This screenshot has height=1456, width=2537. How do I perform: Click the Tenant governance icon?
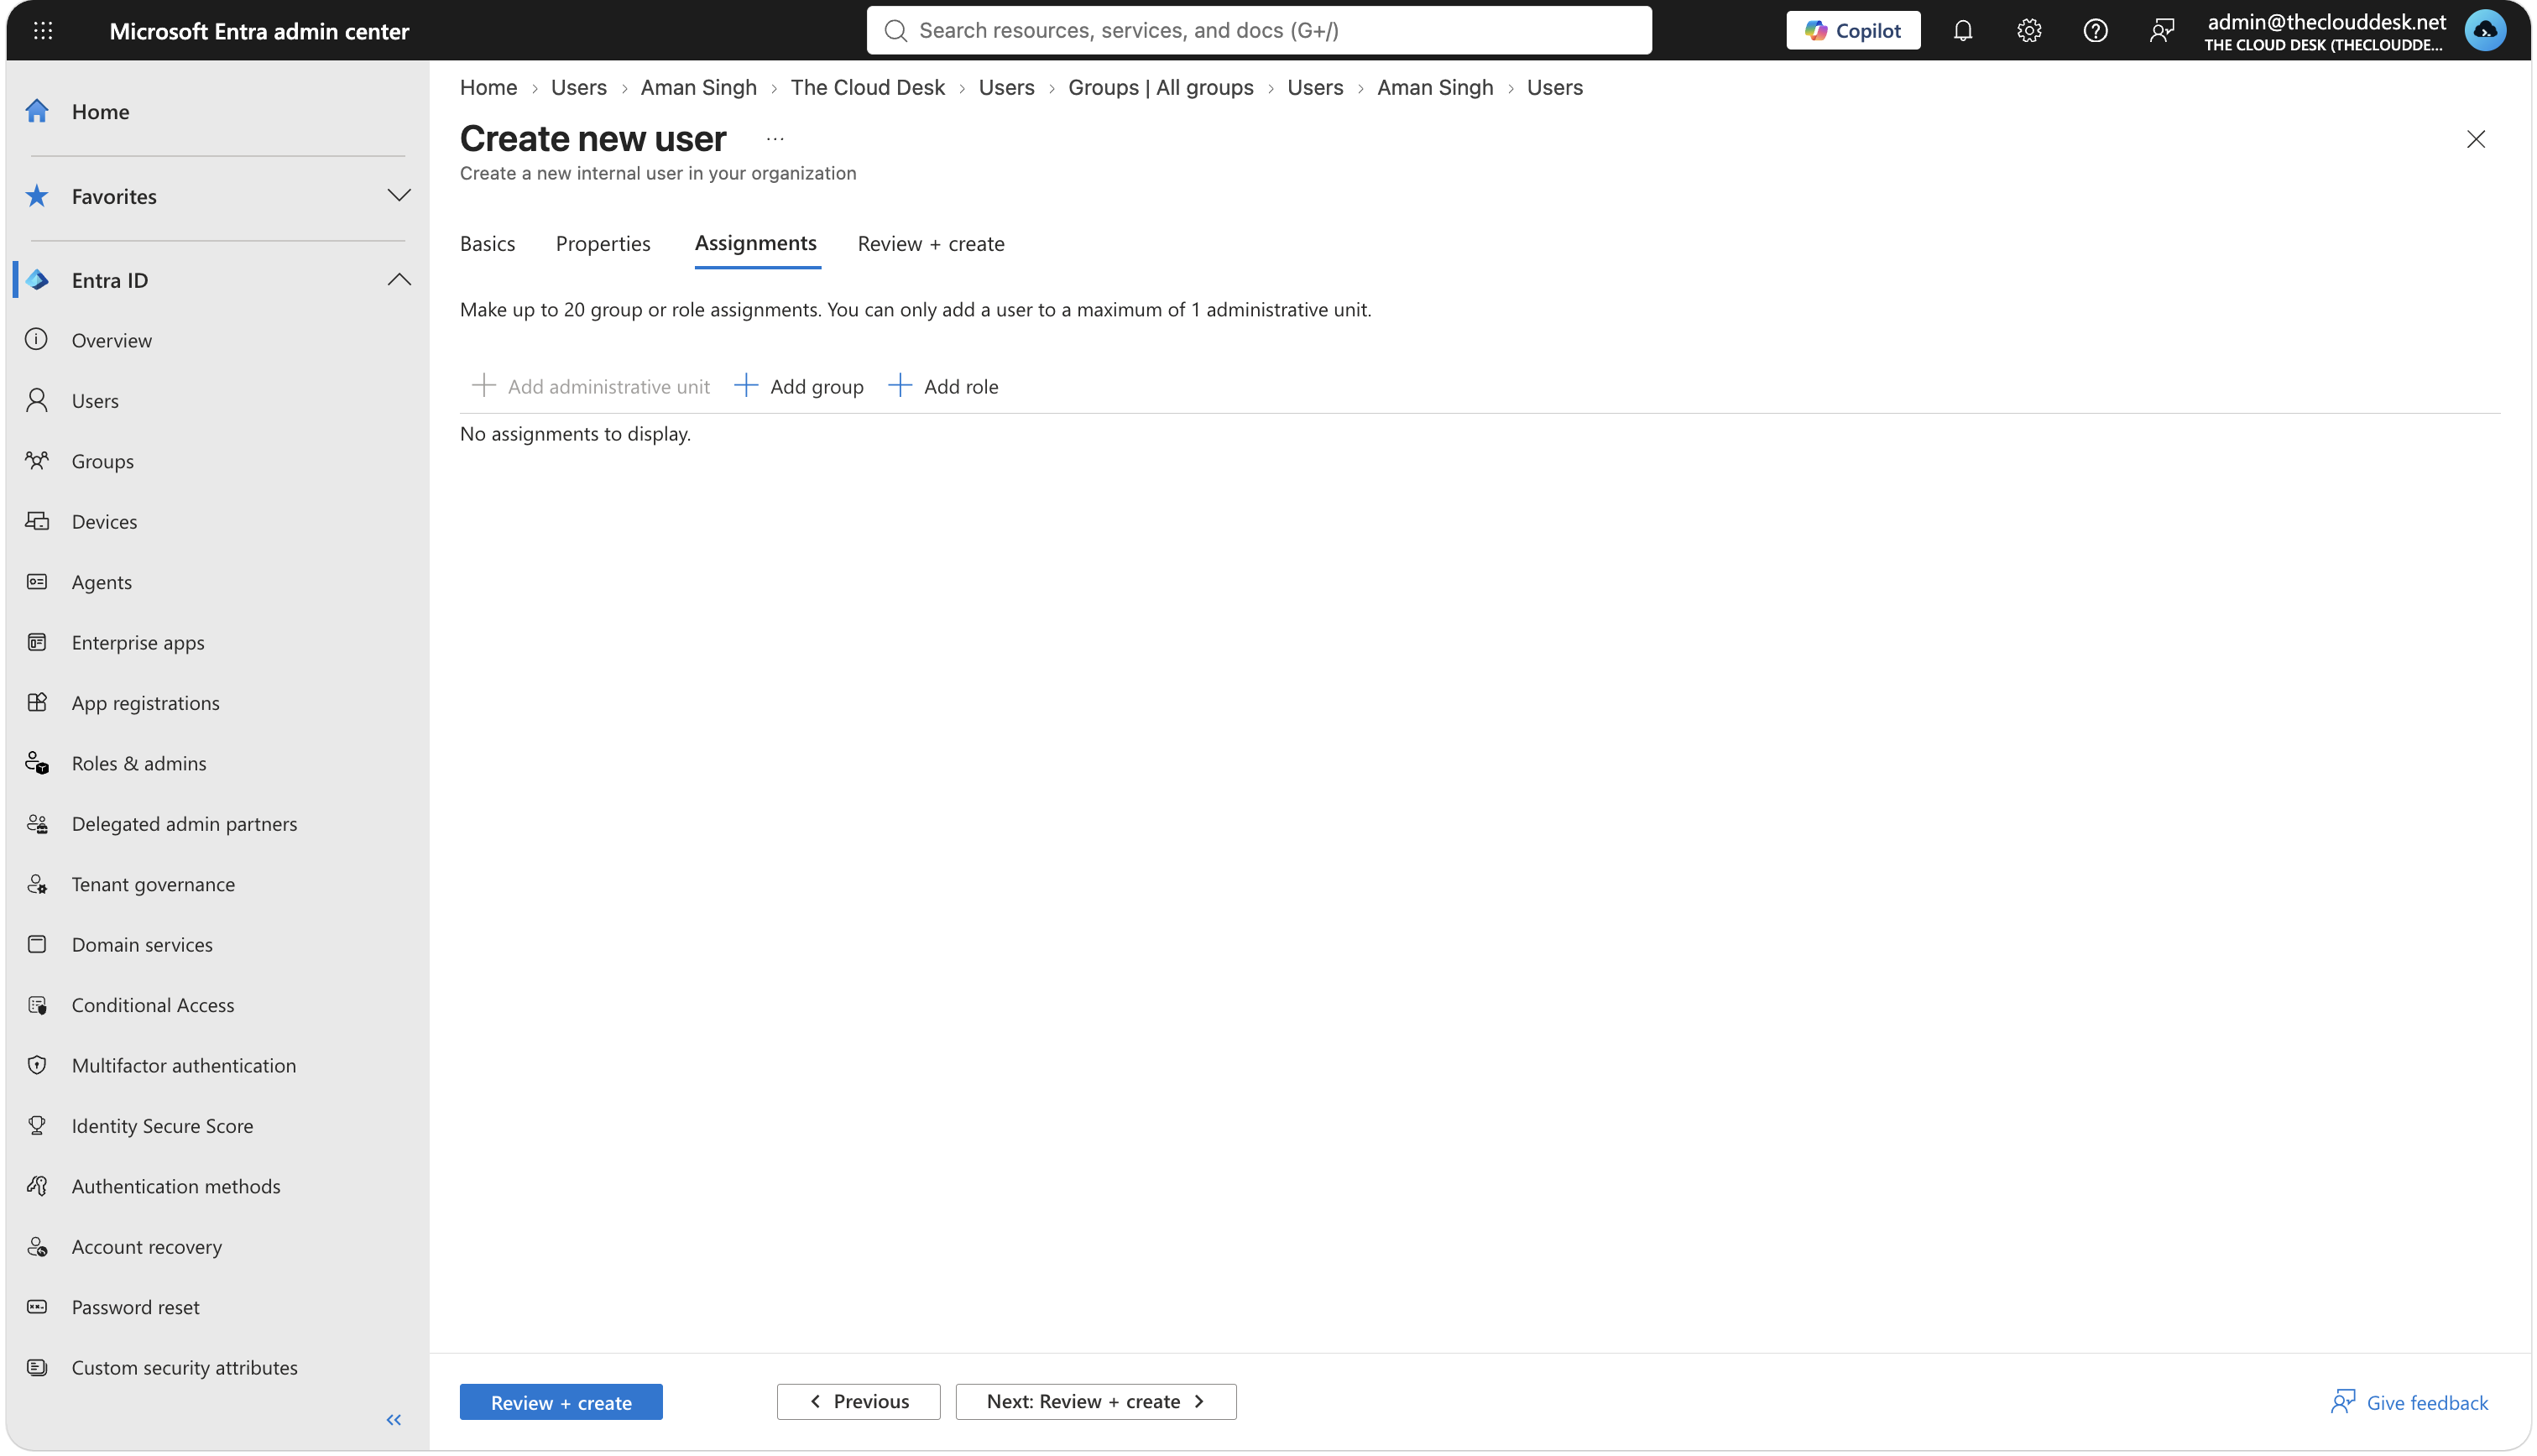point(37,884)
